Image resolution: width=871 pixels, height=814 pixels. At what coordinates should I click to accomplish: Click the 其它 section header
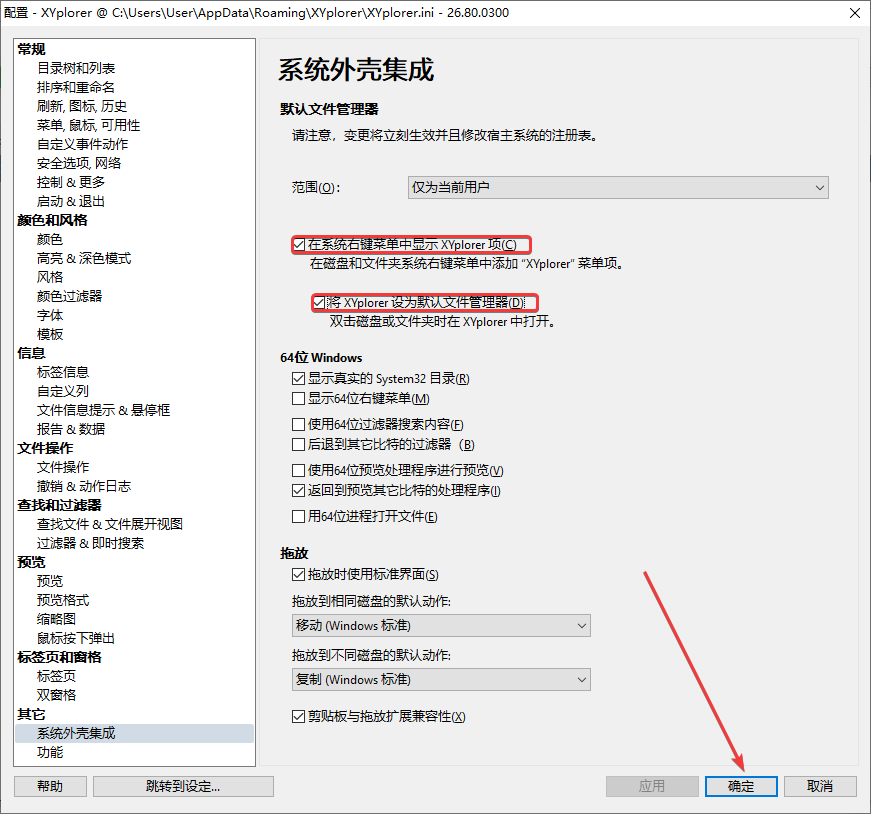[31, 714]
